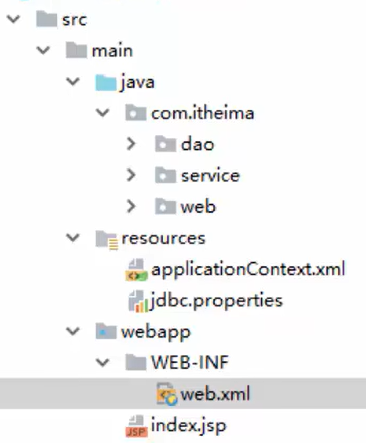Click the resources folder icon
The width and height of the screenshot is (366, 443).
click(107, 239)
